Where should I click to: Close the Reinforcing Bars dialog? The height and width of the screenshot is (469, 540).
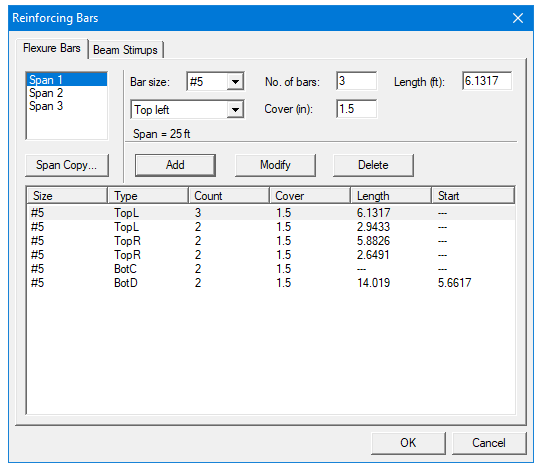pos(518,18)
